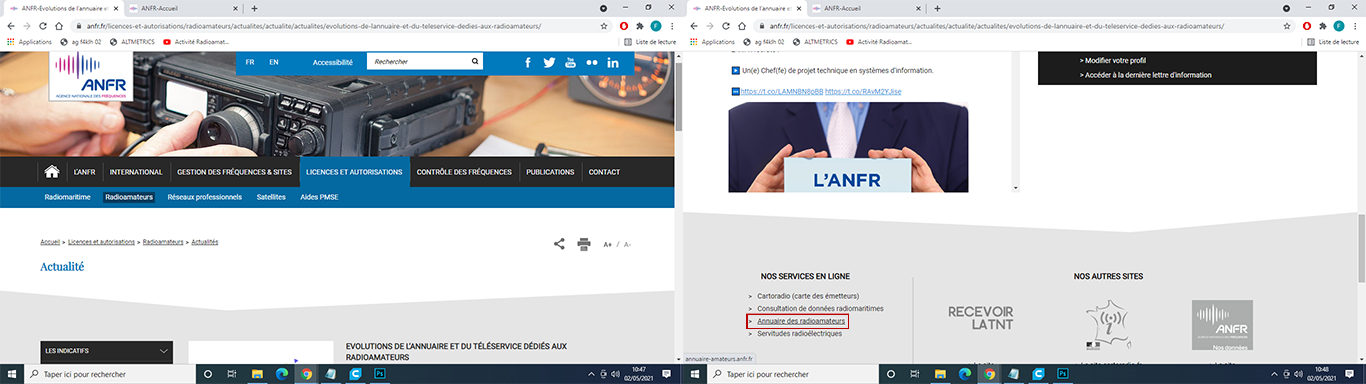Click the ANFR logo in left window
Viewport: 1366px width, 384px height.
pyautogui.click(x=92, y=76)
